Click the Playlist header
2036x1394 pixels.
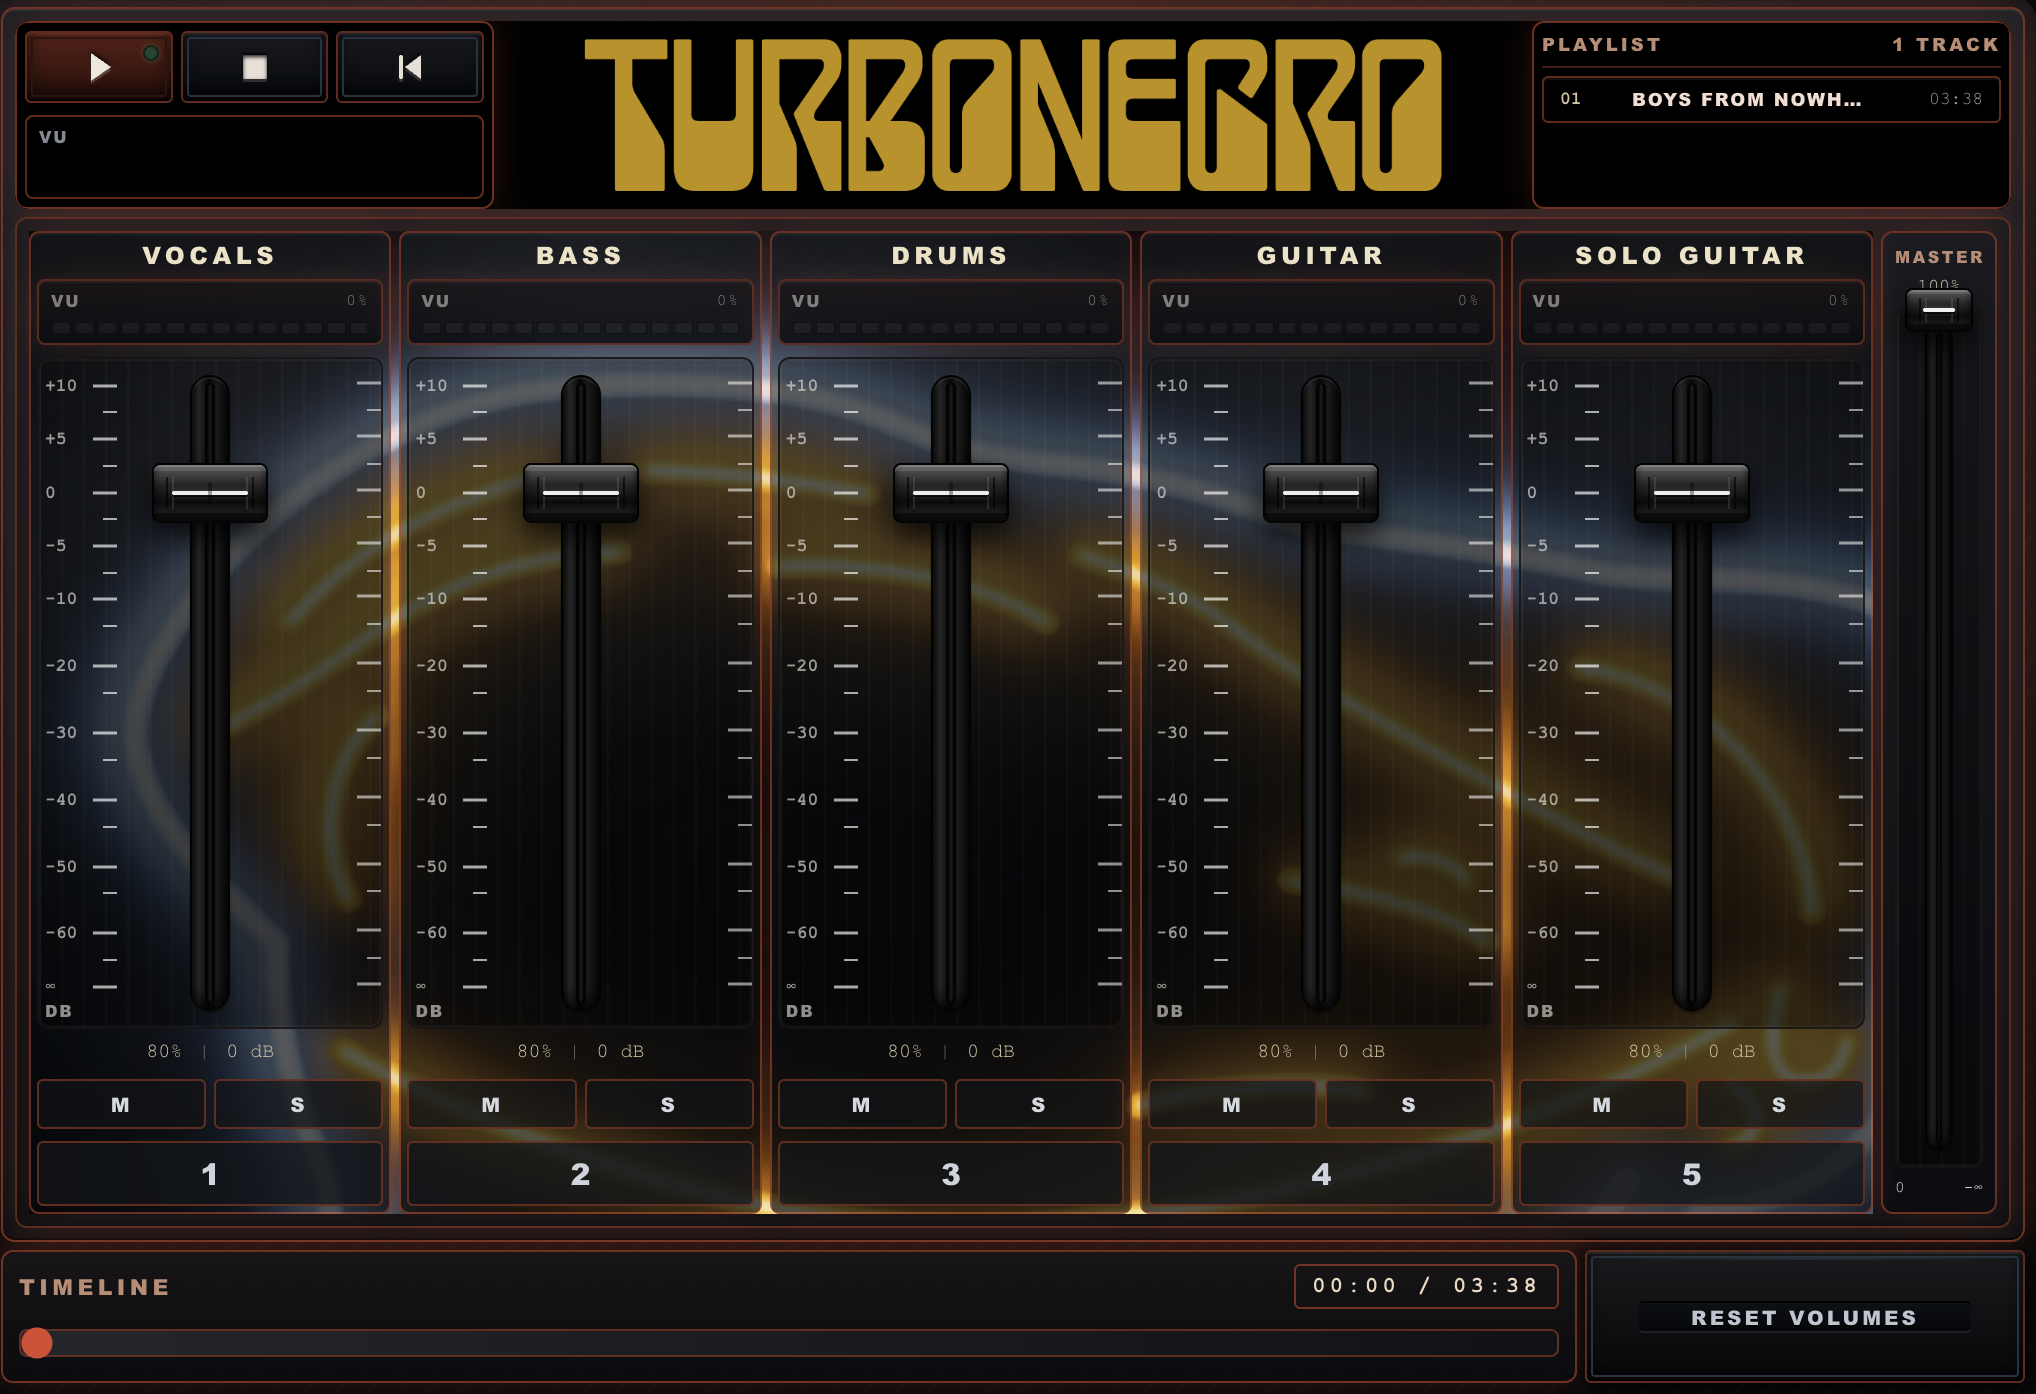pos(1601,44)
